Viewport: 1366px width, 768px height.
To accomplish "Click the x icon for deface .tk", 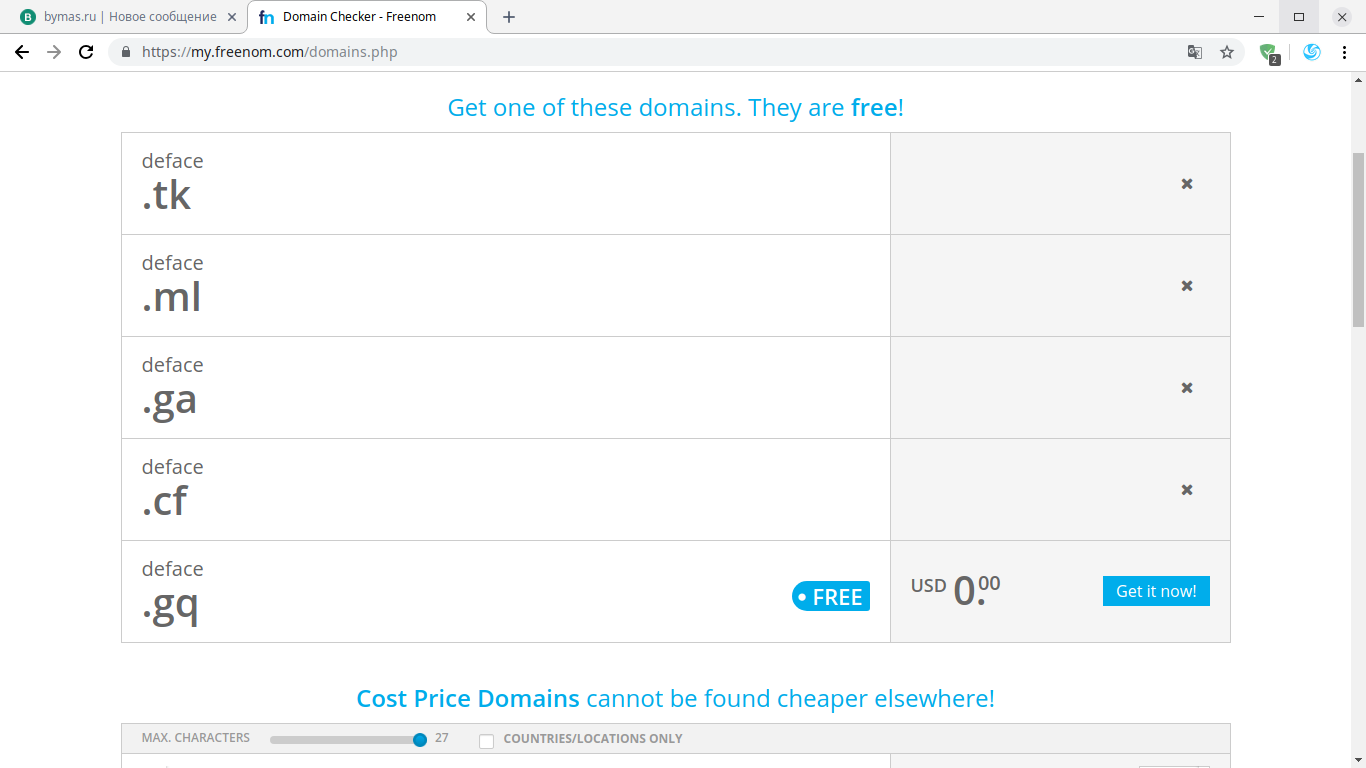I will click(x=1187, y=184).
